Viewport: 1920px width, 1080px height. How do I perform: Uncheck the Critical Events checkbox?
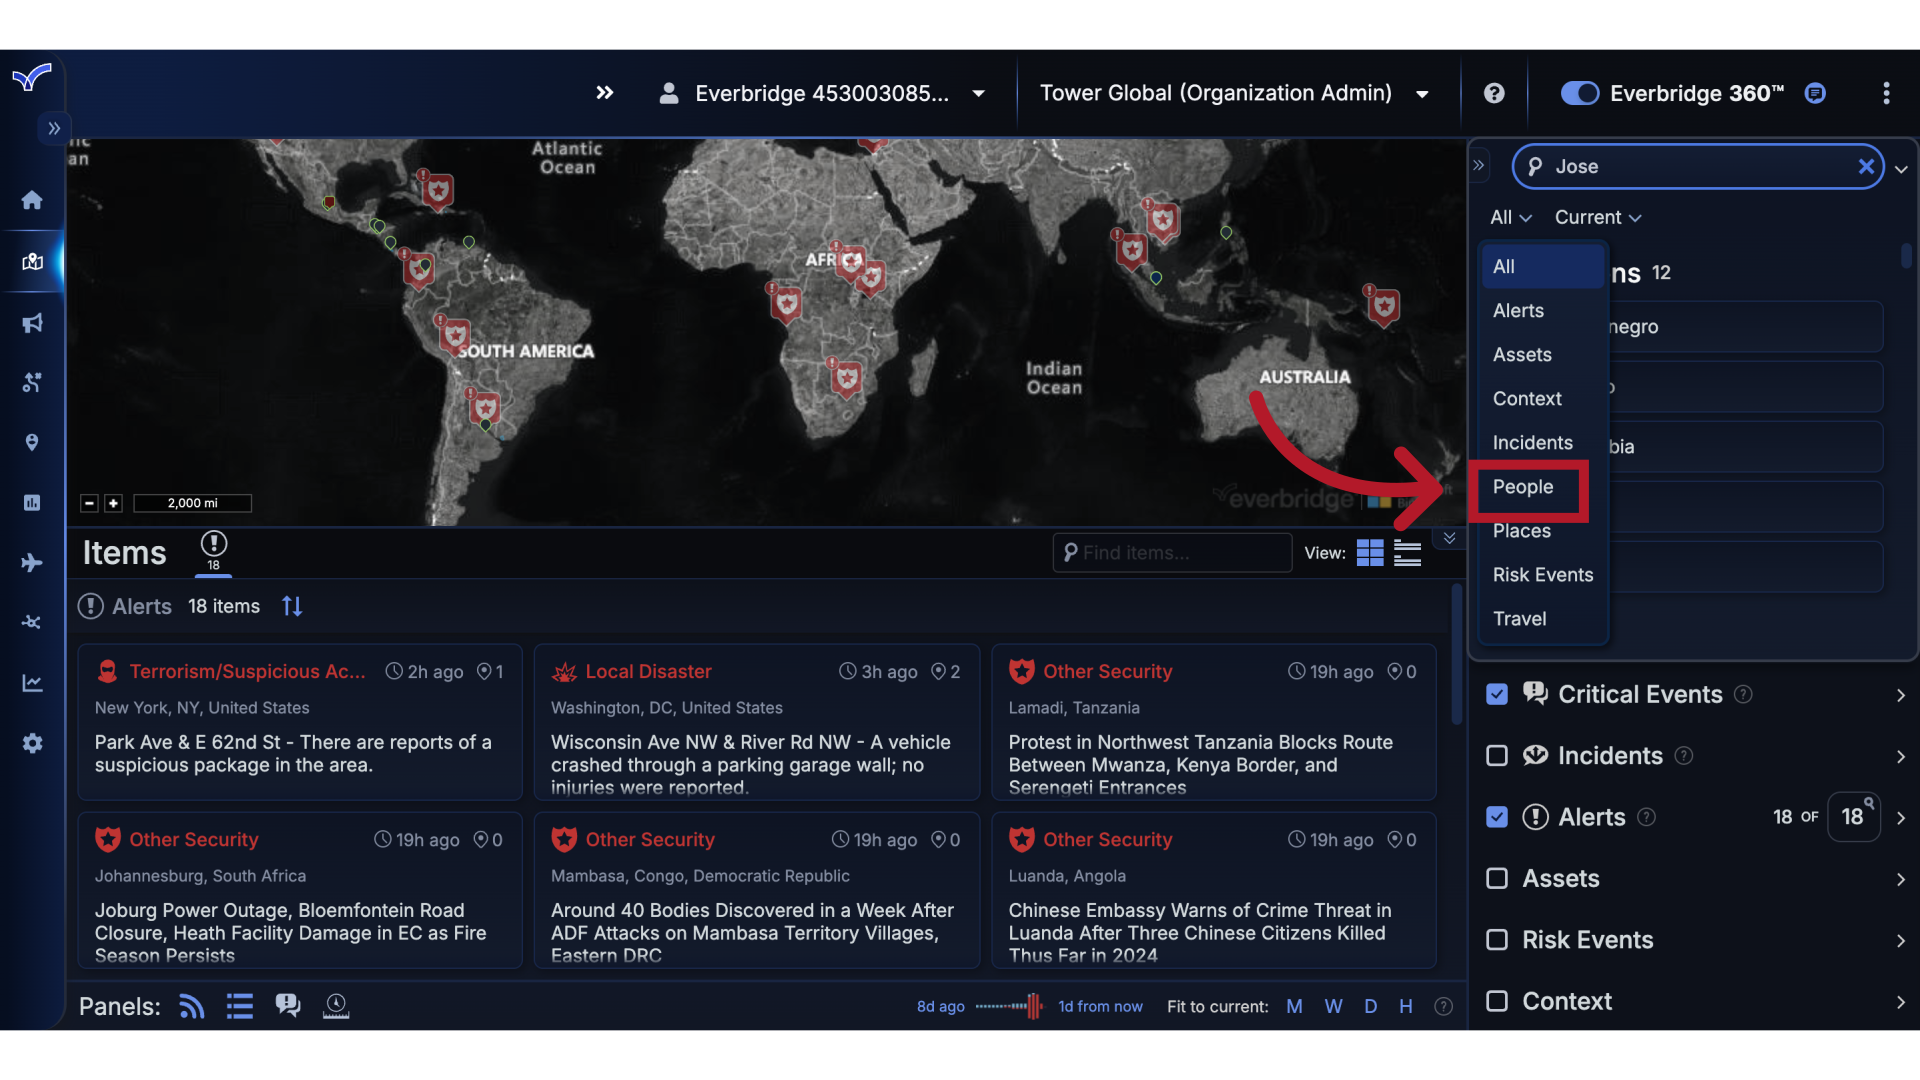tap(1496, 694)
